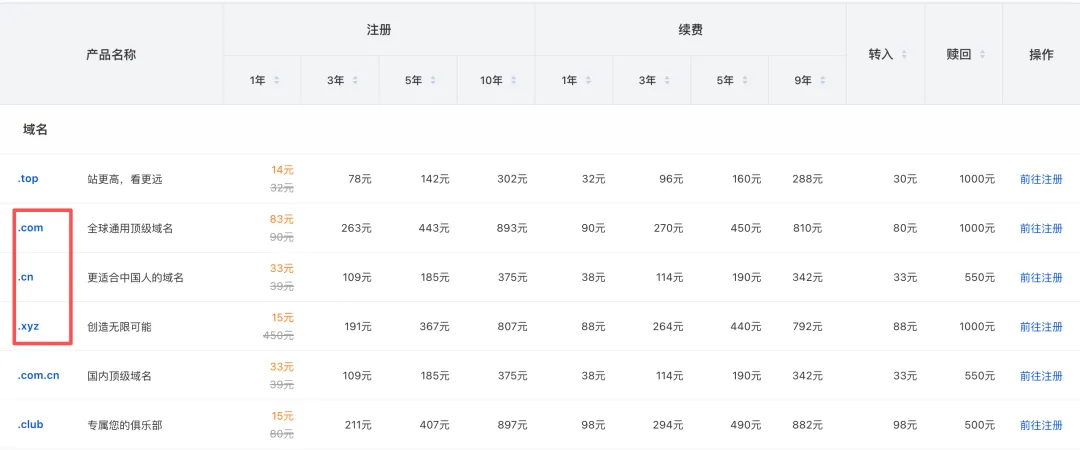The height and width of the screenshot is (450, 1080).
Task: Open the .com.cn domain link
Action: pos(39,376)
